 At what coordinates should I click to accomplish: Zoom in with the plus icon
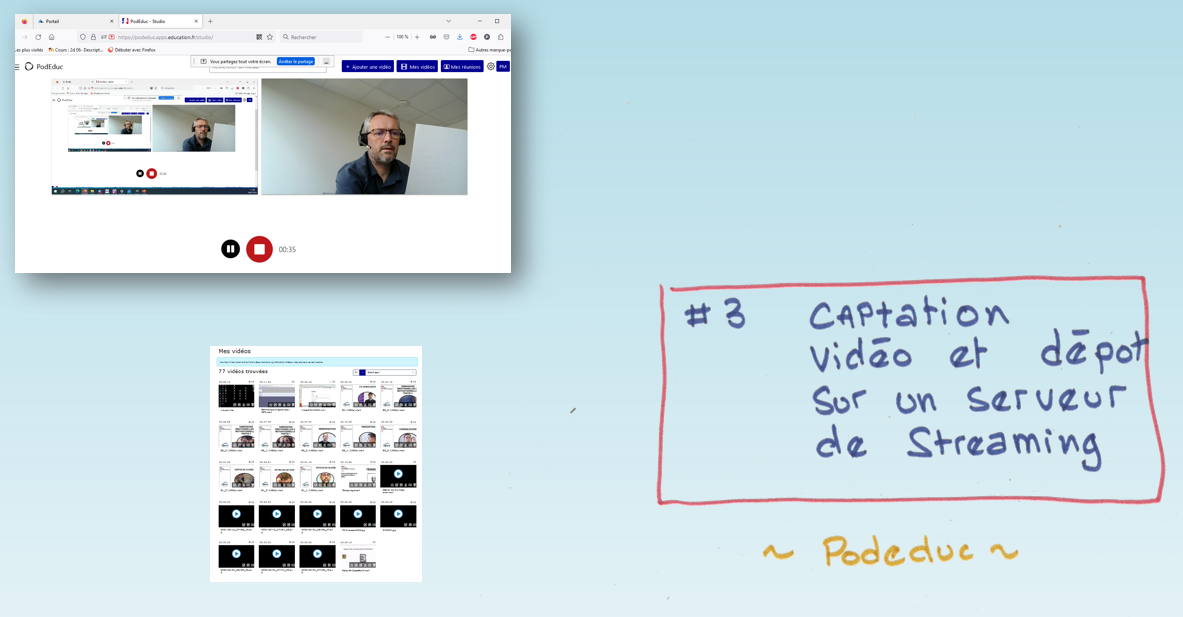click(417, 37)
